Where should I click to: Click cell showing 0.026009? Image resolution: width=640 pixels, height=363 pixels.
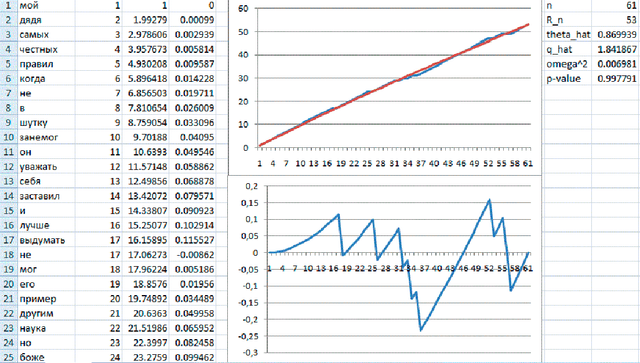[192, 108]
